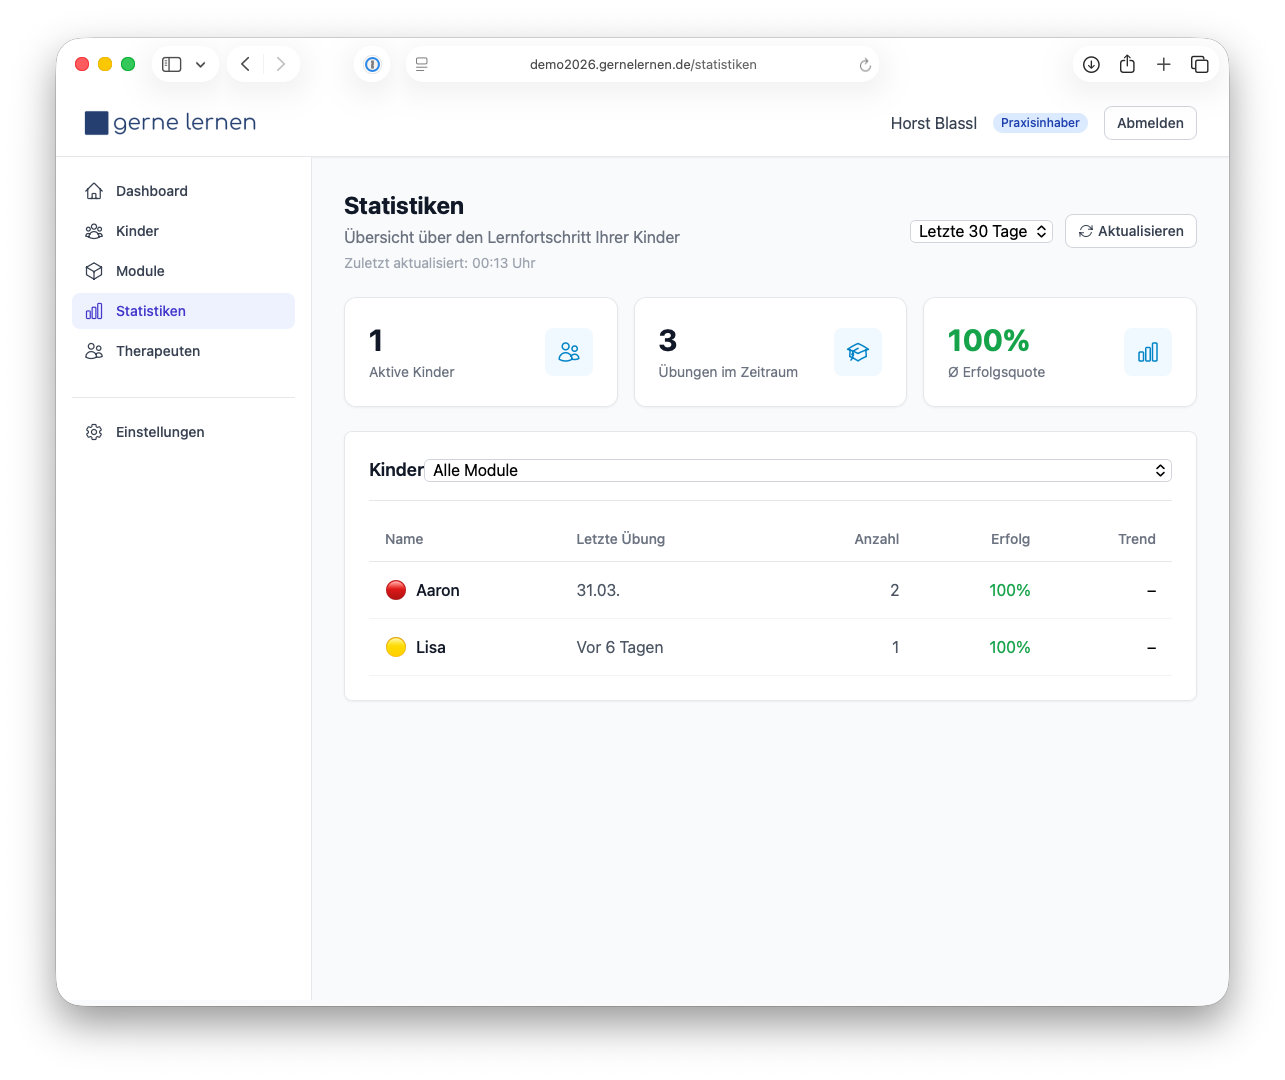Click the Module cube icon
The image size is (1285, 1080).
coord(94,271)
